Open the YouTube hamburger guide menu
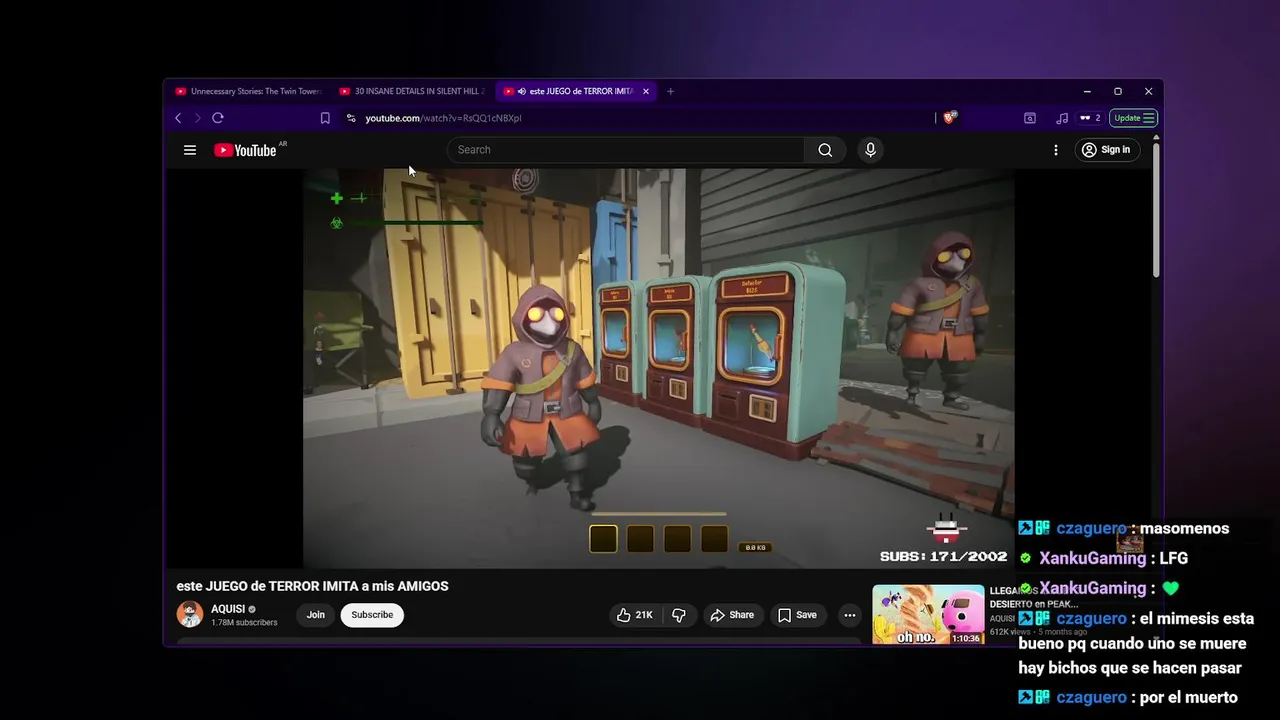Viewport: 1280px width, 720px height. coord(190,150)
